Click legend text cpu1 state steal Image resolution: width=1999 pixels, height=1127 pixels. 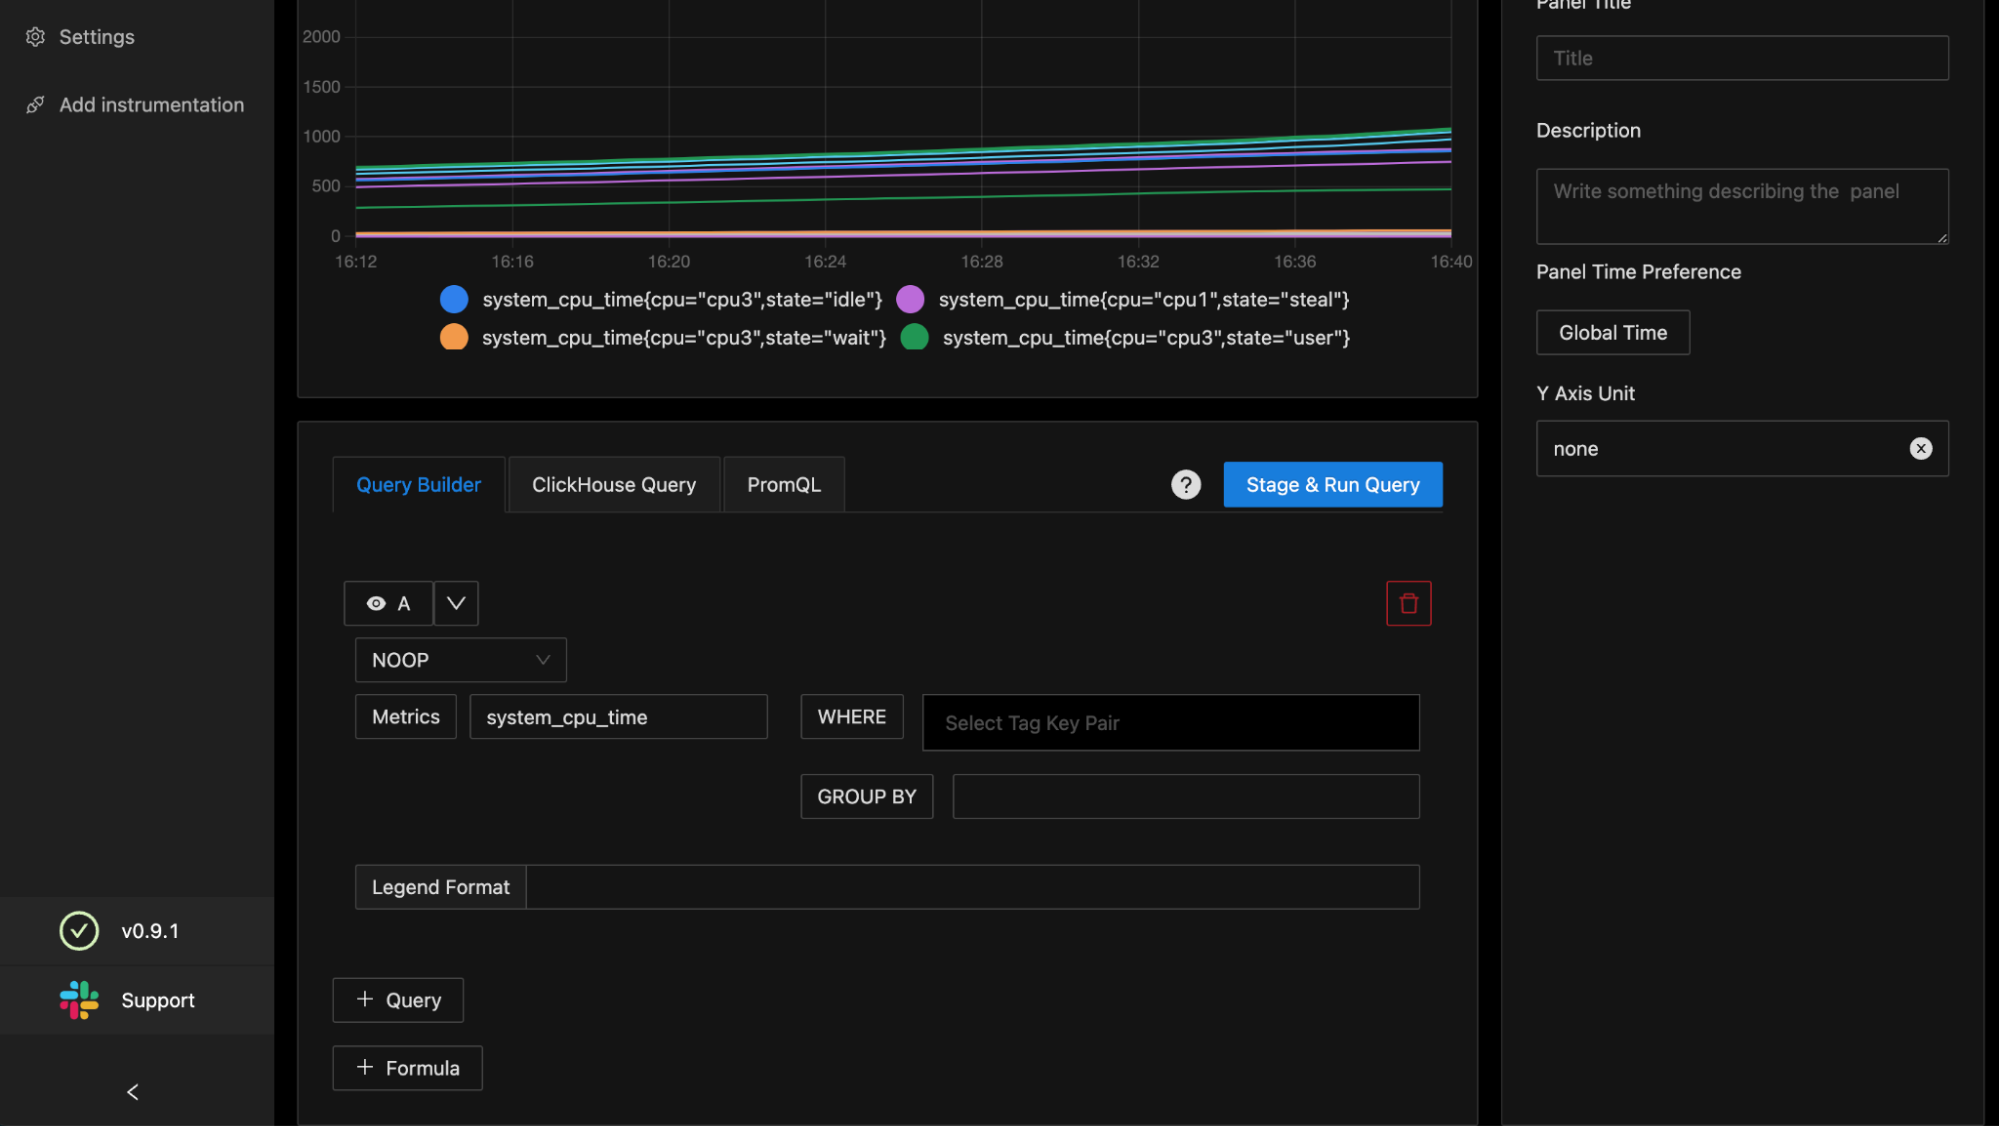1144,300
